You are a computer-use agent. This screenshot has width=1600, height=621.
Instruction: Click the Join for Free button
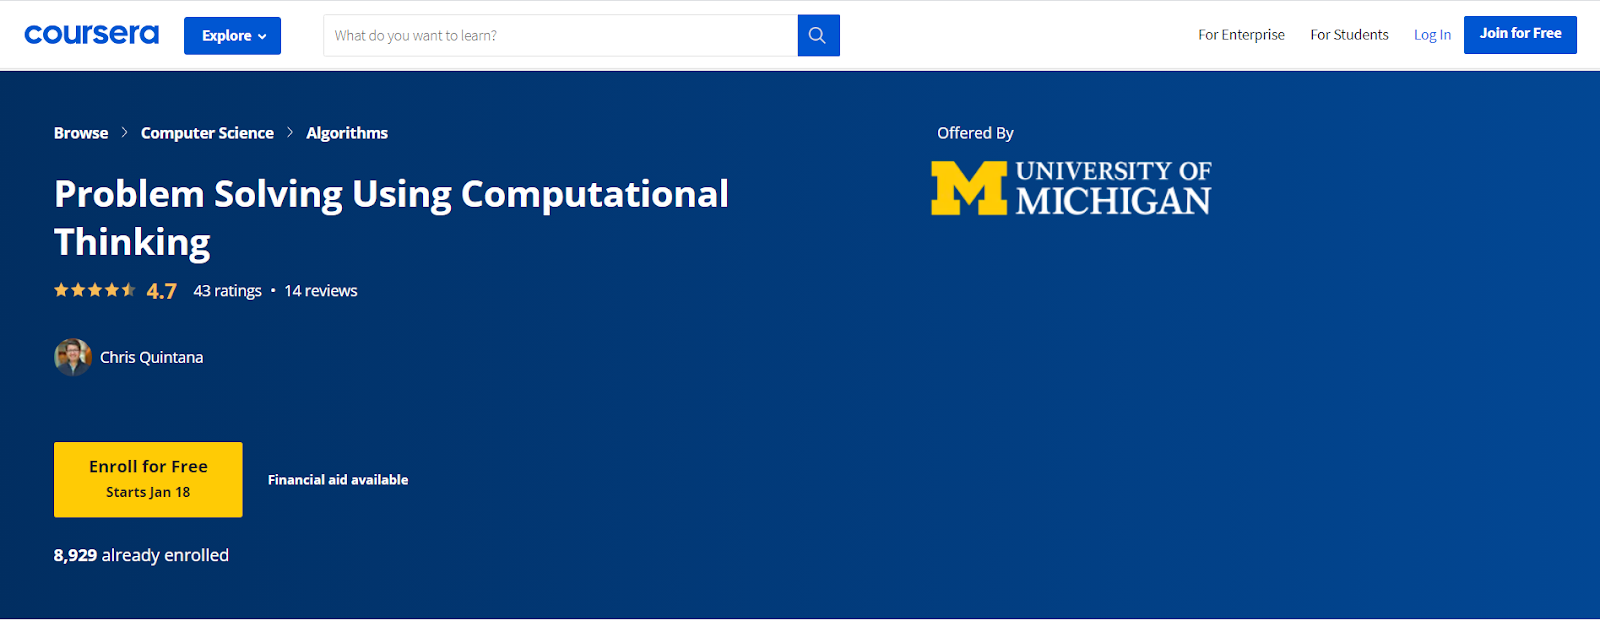[1520, 35]
